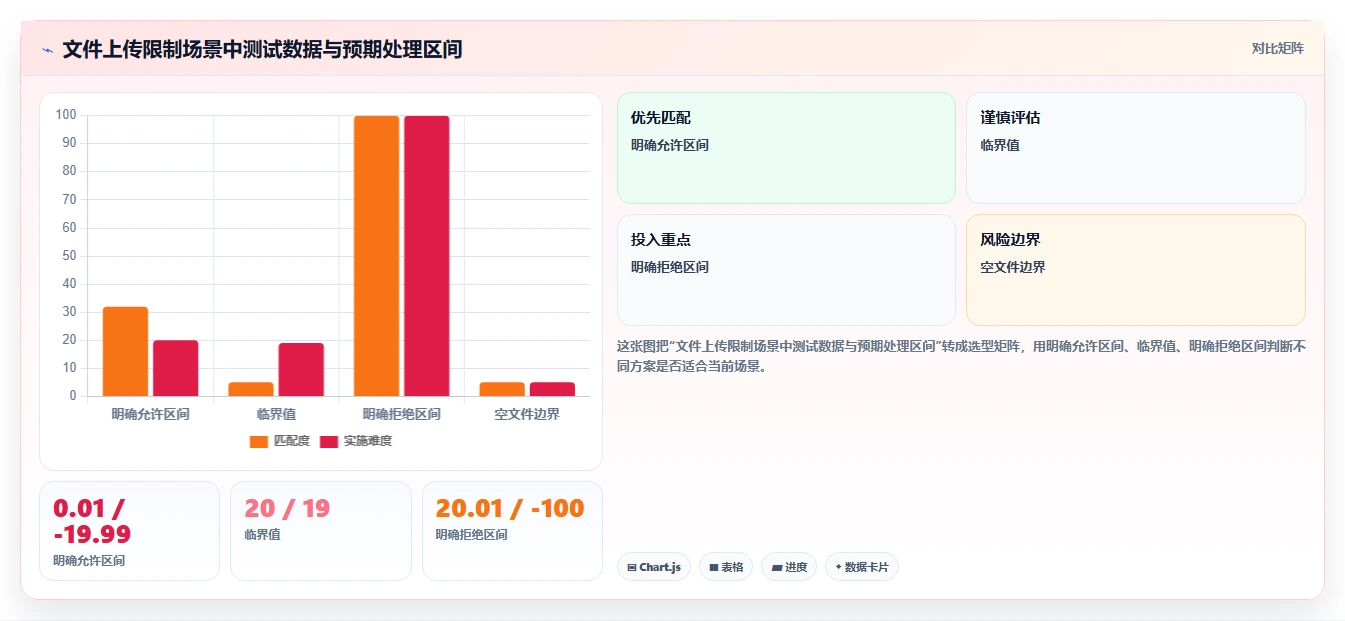Click the 空文件边界 x-axis label
Screen dimensions: 1345x621
[527, 414]
